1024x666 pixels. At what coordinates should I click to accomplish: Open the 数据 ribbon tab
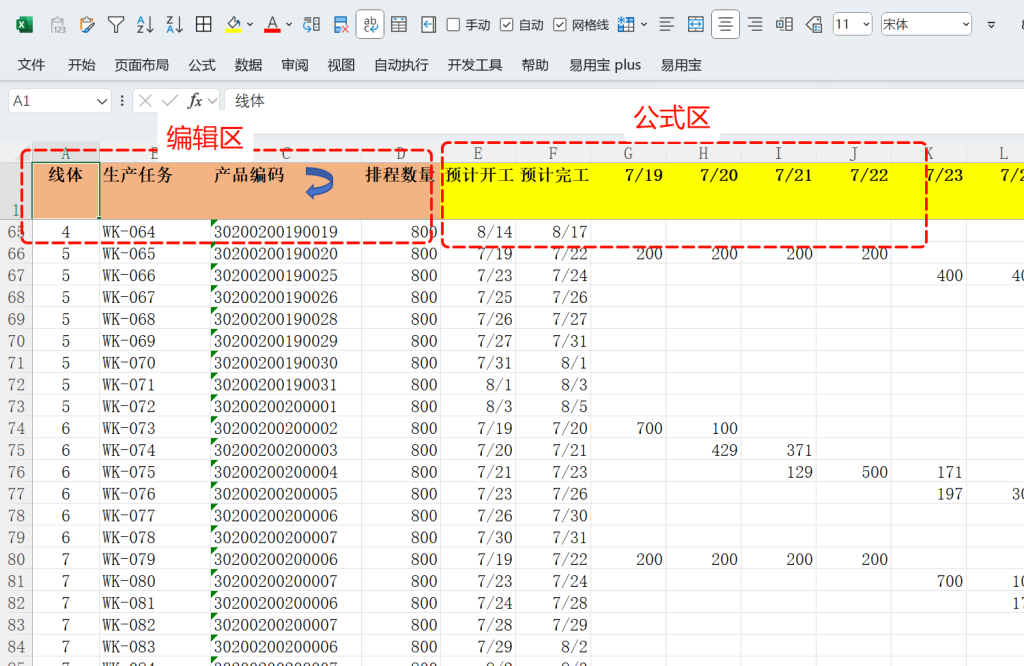point(248,65)
